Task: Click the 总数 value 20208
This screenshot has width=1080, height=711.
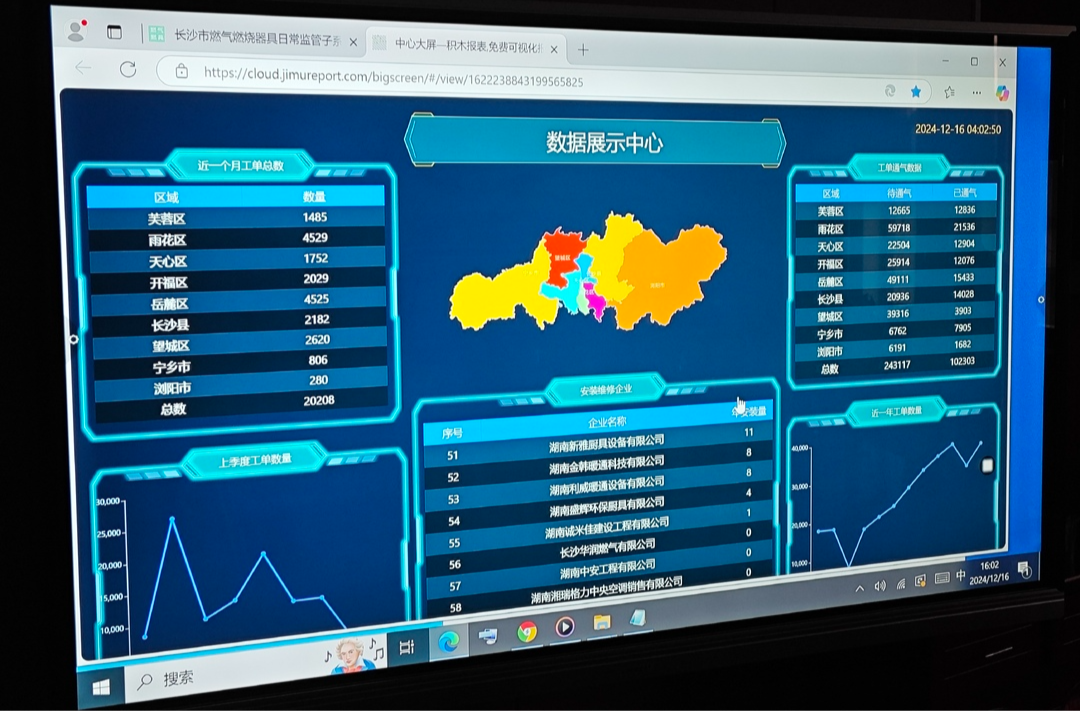Action: (318, 400)
